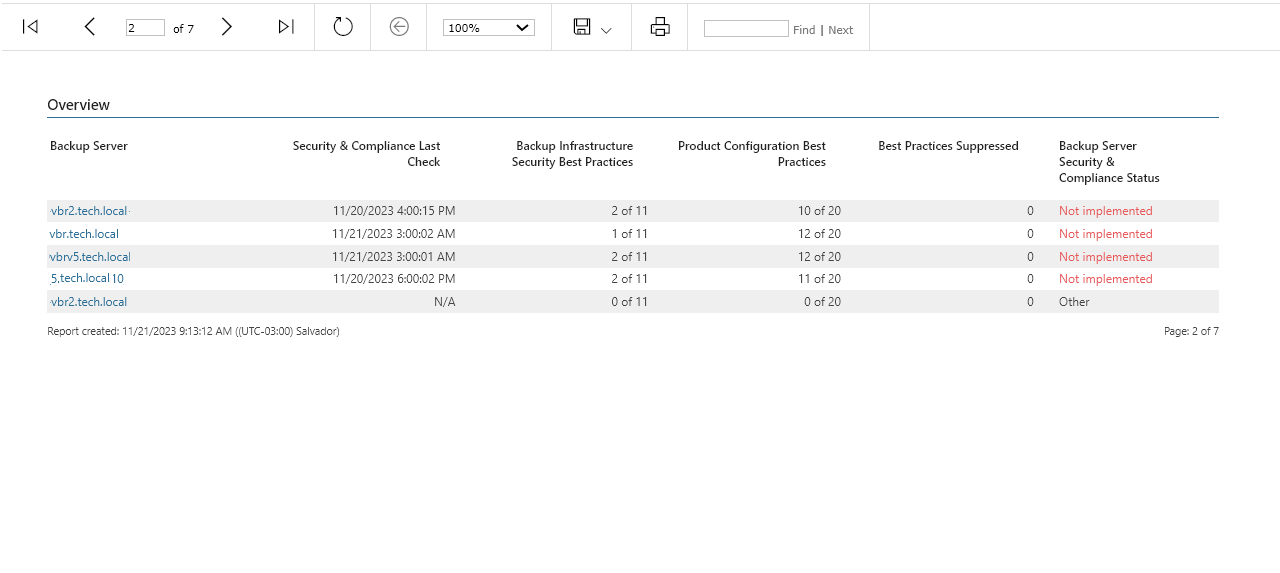Go back to the parent report
This screenshot has width=1280, height=573.
tap(399, 27)
